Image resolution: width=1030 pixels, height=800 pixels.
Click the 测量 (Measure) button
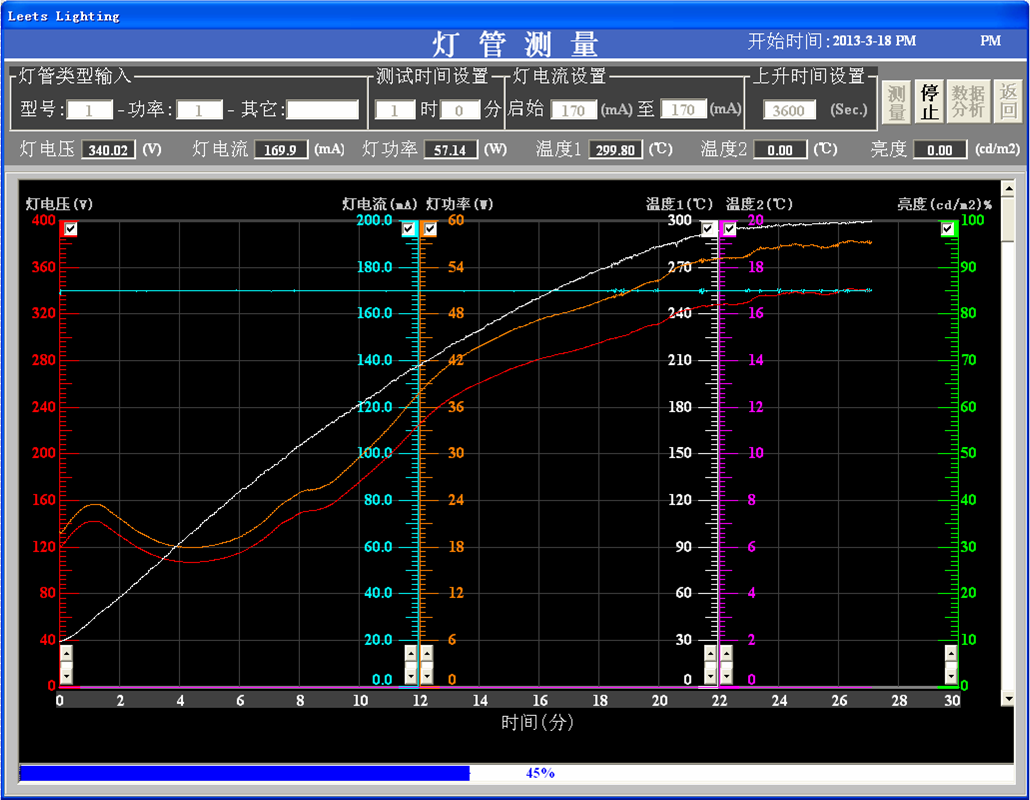tap(896, 102)
